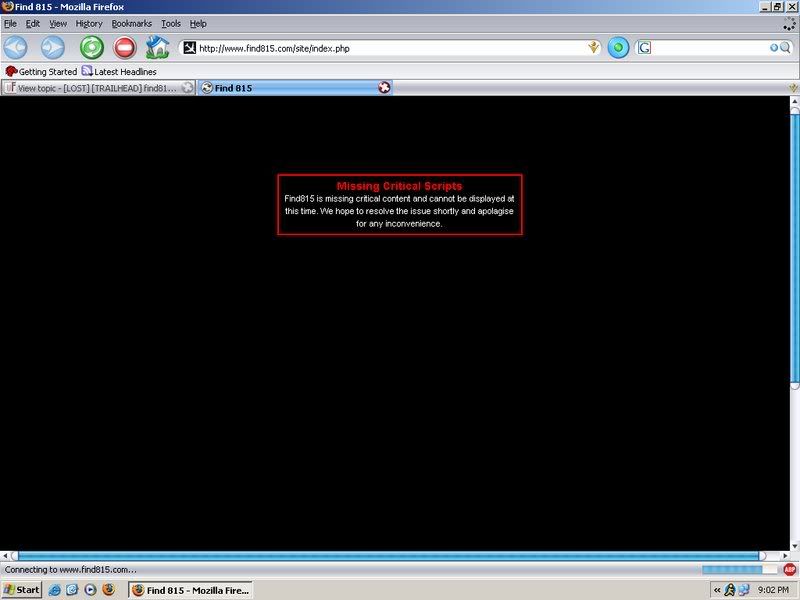Image resolution: width=800 pixels, height=600 pixels.
Task: Click the blue Go button next to address bar
Action: point(618,48)
